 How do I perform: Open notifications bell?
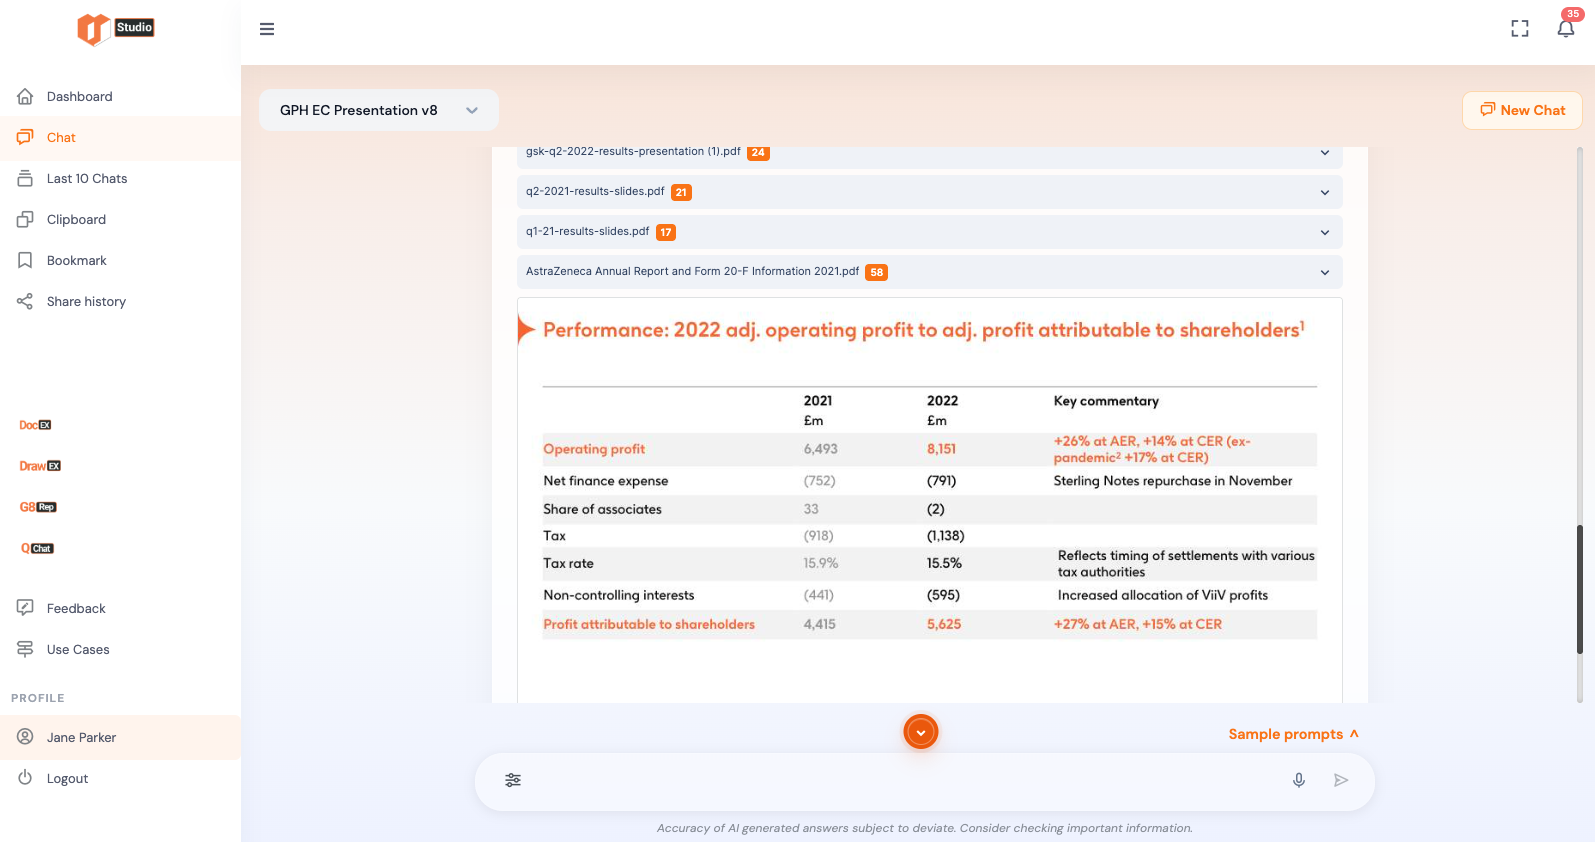click(x=1566, y=29)
